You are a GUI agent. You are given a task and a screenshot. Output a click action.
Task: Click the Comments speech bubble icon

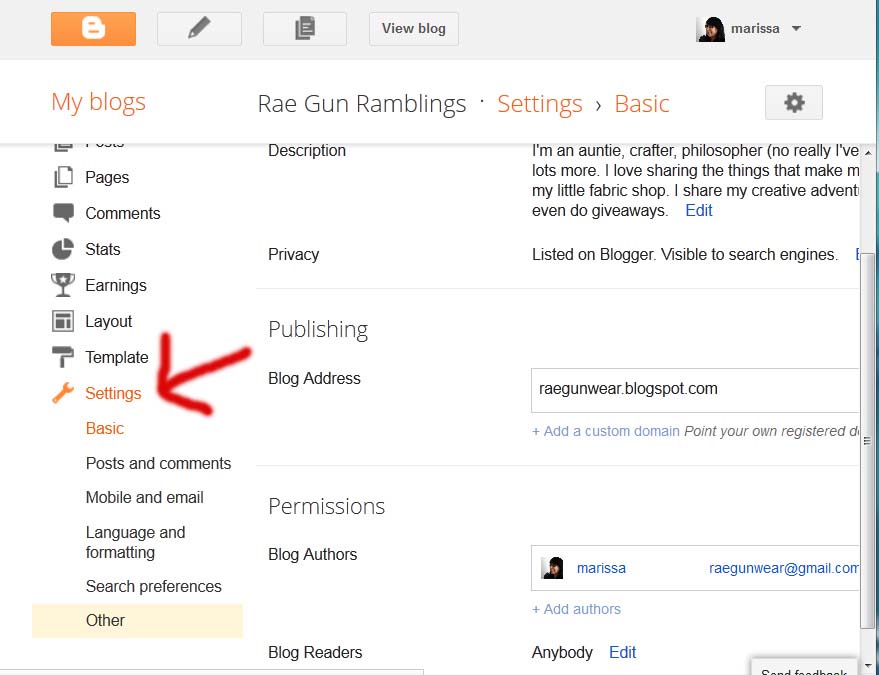click(63, 213)
